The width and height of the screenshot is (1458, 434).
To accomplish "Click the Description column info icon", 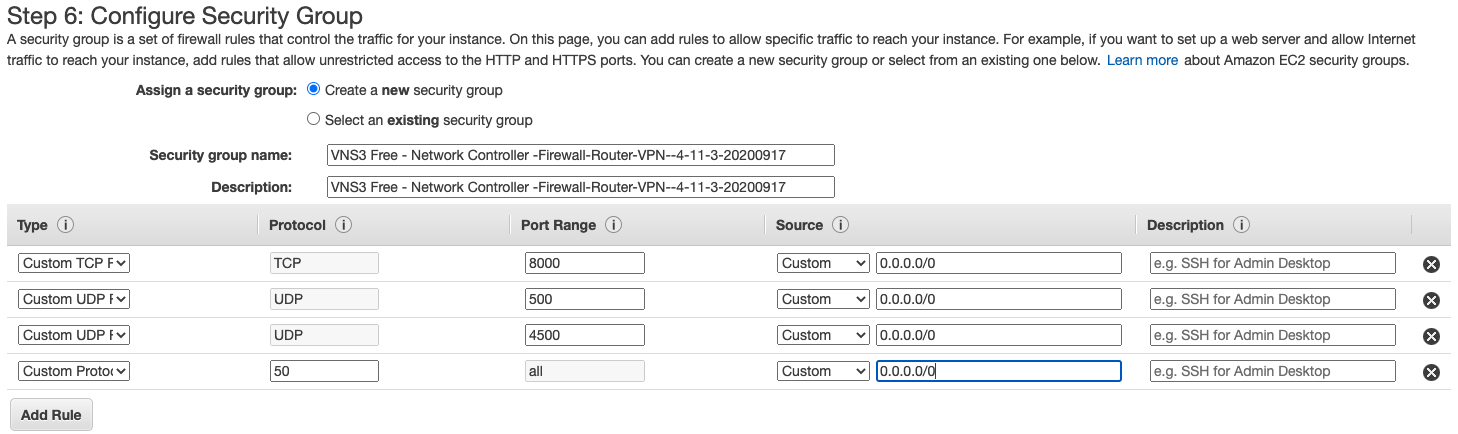I will [1241, 225].
